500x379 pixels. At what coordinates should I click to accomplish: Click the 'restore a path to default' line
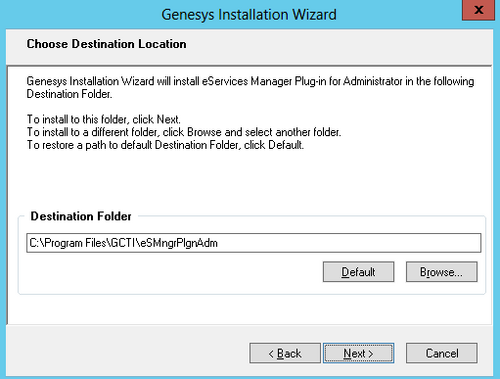(165, 145)
